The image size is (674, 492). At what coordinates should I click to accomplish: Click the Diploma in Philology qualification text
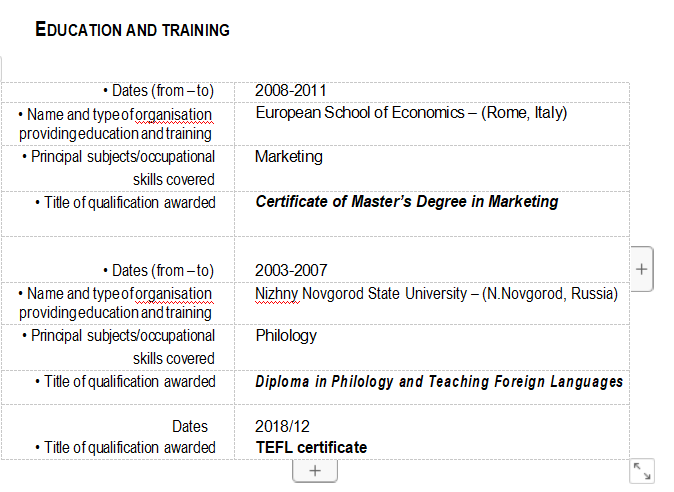(x=439, y=382)
